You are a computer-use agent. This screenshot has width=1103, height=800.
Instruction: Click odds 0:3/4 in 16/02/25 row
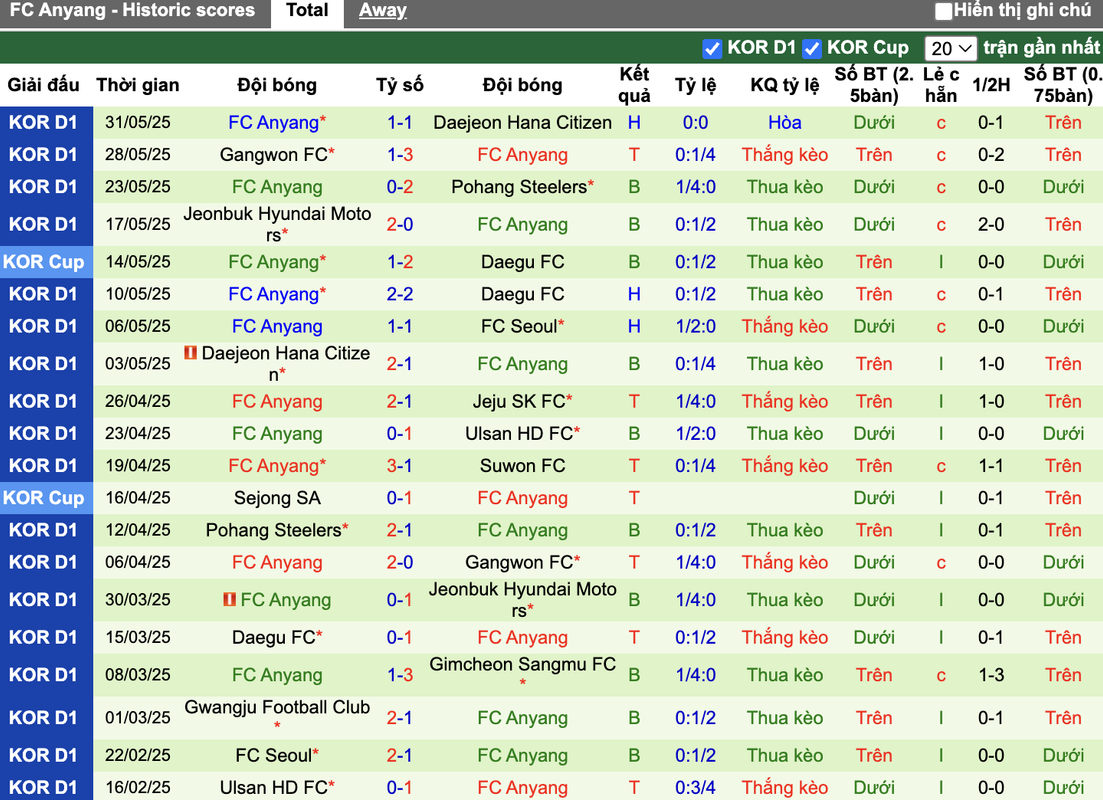[695, 788]
